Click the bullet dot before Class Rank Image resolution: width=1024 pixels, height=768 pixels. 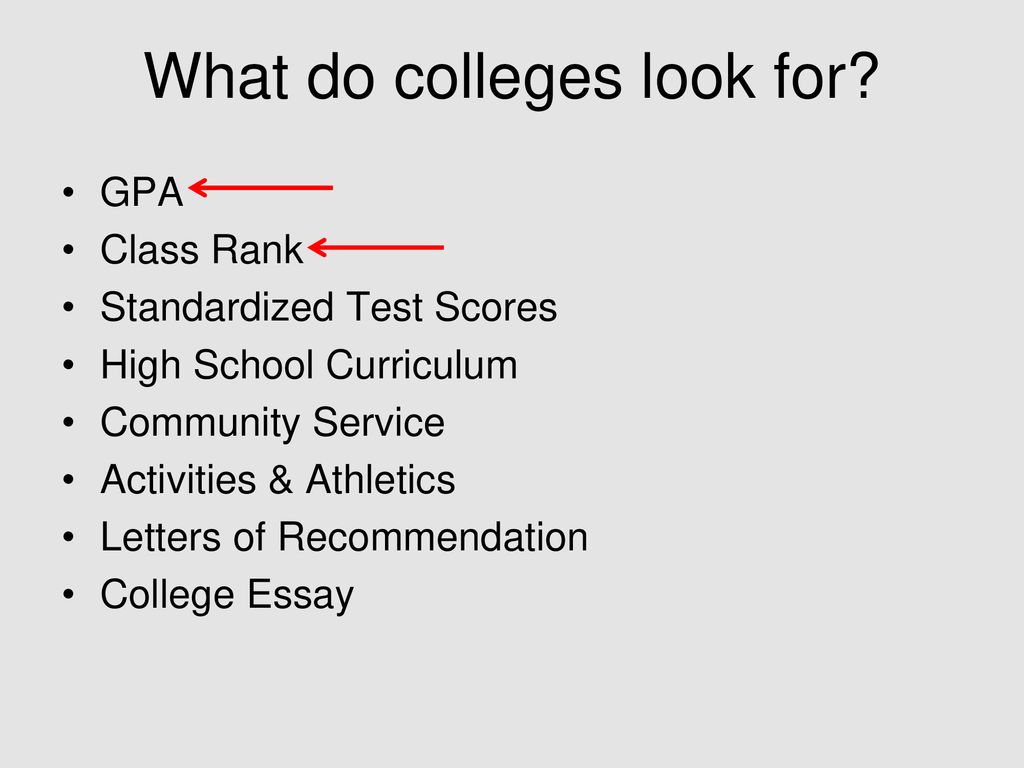69,250
